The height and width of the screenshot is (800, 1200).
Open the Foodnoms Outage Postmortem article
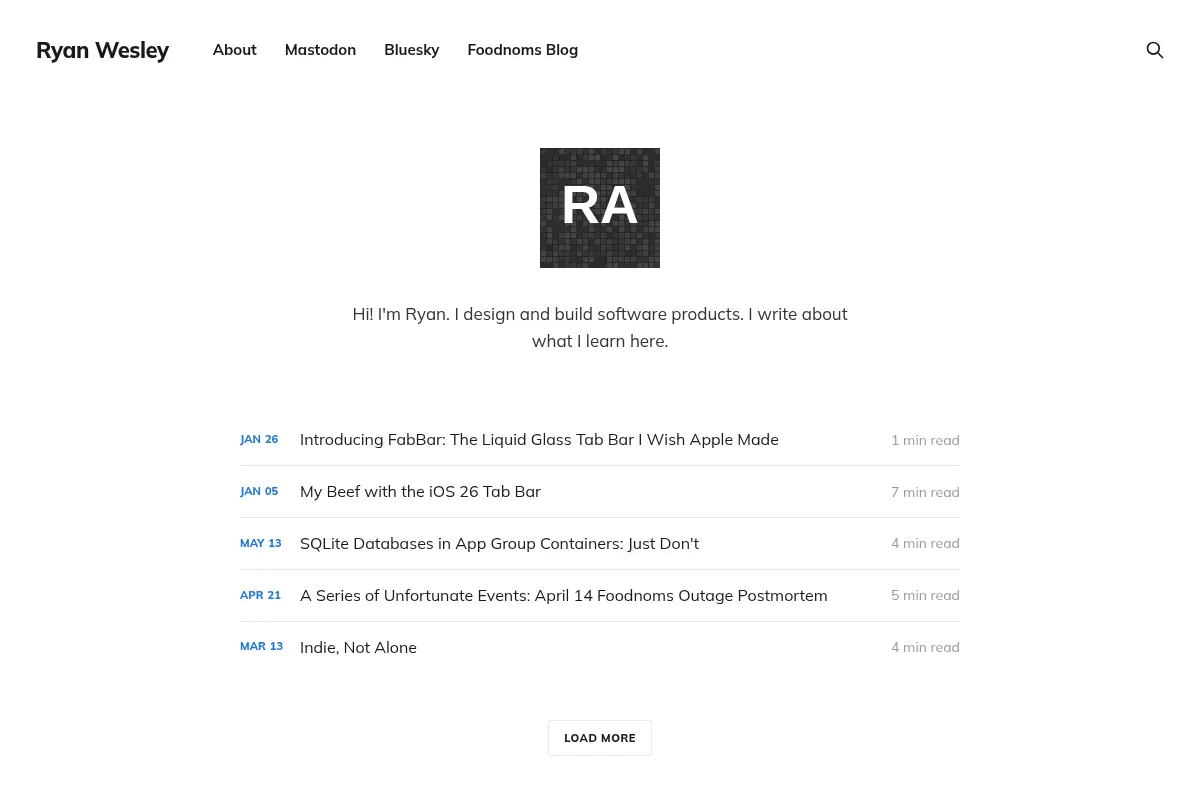(x=564, y=596)
